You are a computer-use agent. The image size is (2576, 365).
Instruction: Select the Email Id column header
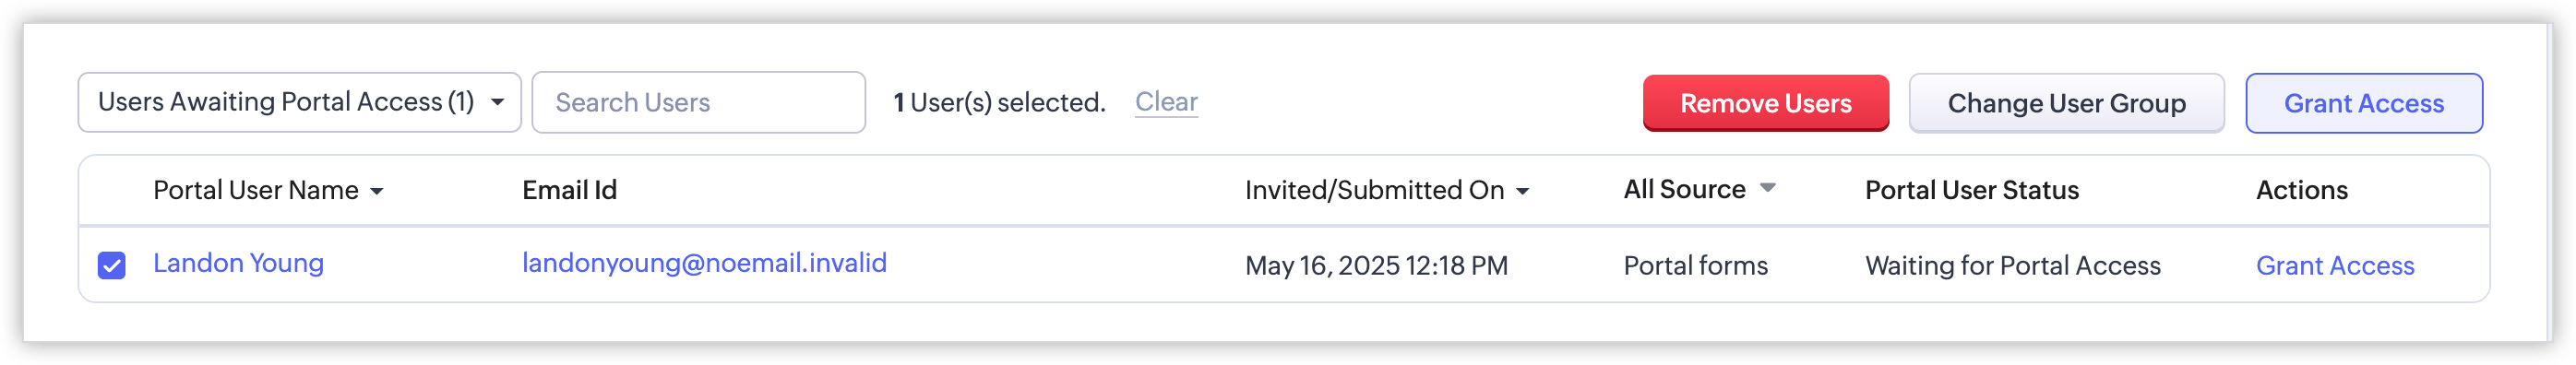[569, 190]
